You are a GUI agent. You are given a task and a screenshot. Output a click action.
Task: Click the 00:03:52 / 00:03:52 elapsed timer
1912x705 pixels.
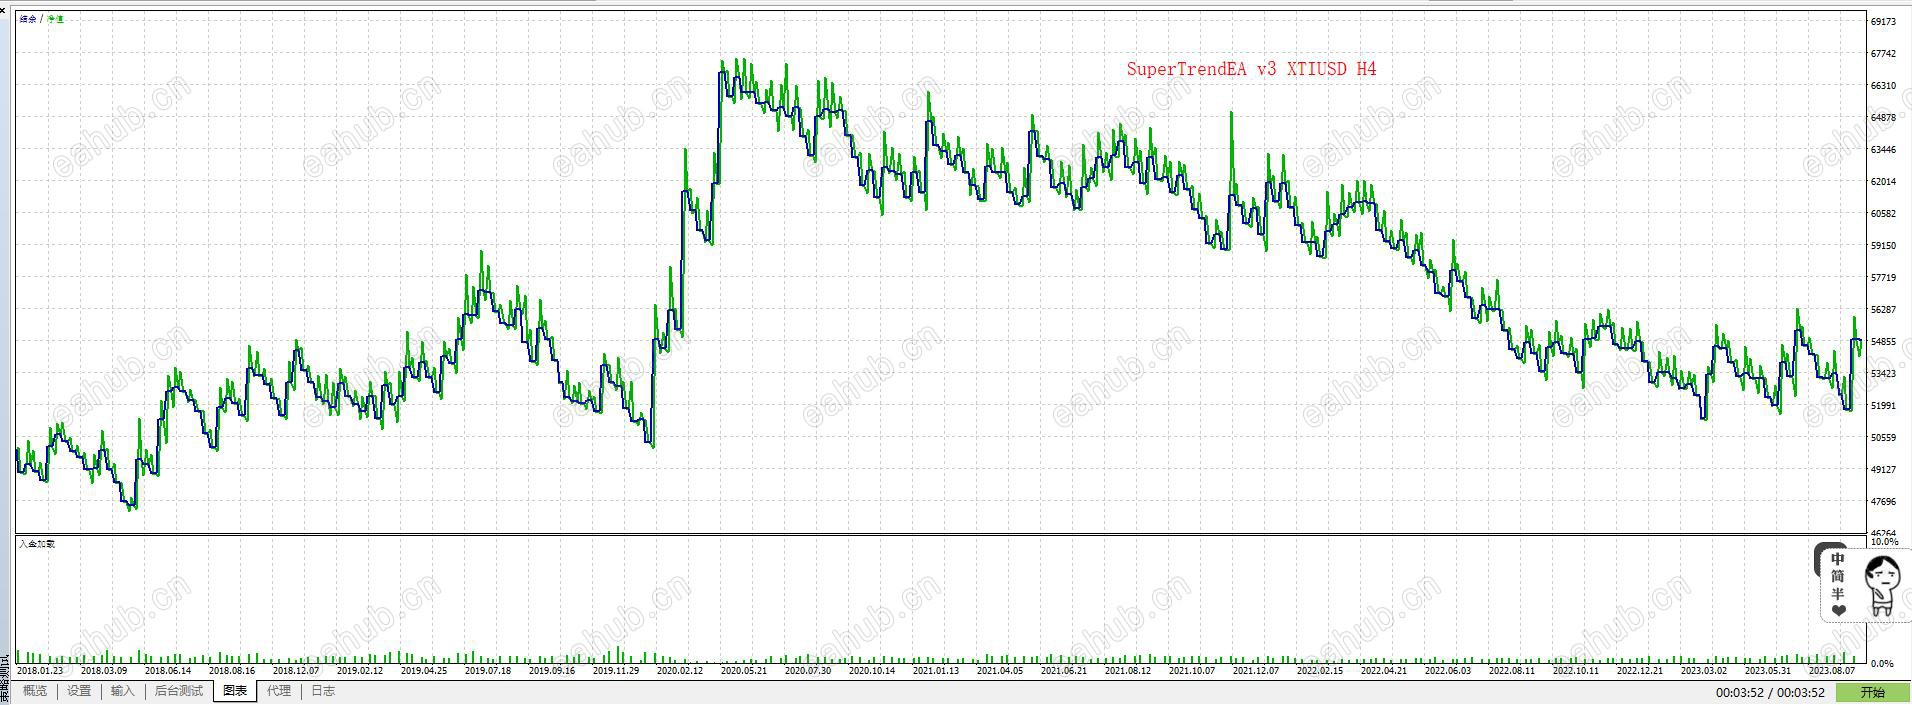(1771, 692)
